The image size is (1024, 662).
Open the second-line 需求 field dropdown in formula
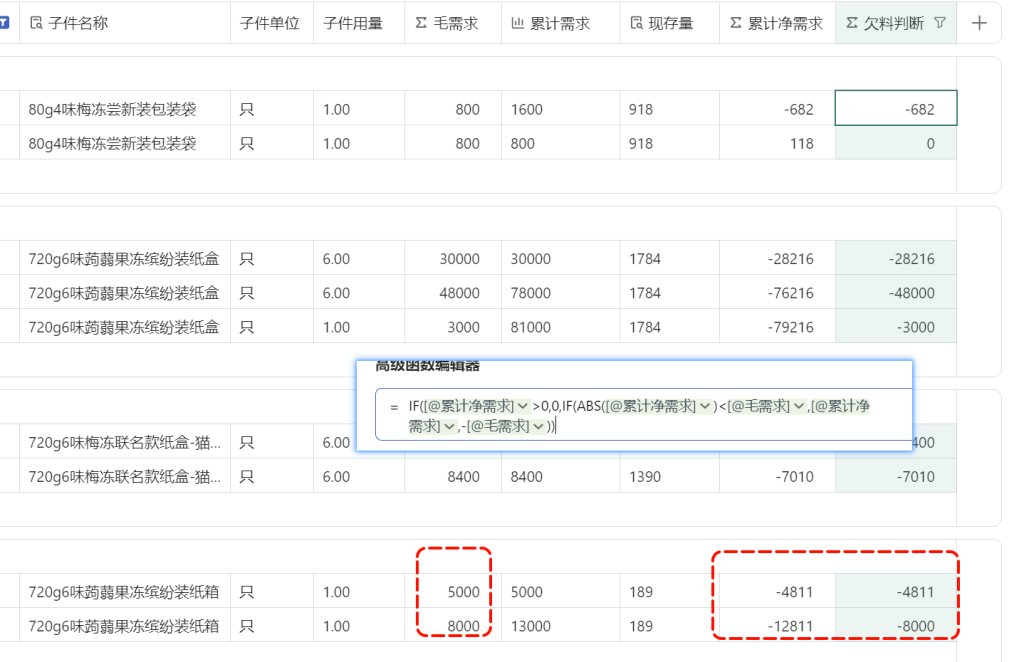coord(449,426)
